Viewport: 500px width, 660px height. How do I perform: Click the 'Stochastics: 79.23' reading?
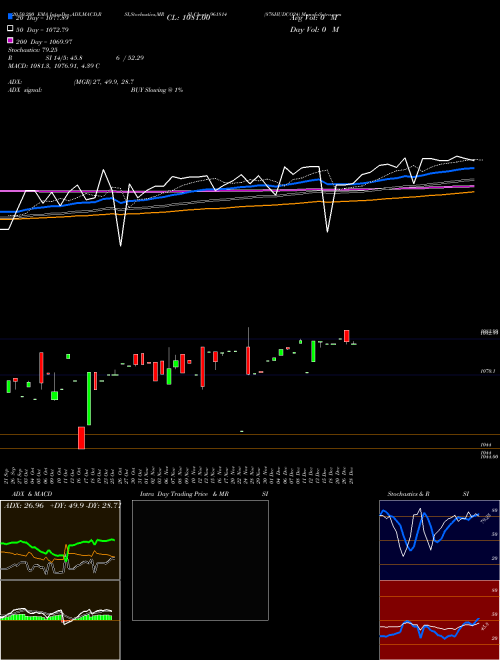point(33,50)
